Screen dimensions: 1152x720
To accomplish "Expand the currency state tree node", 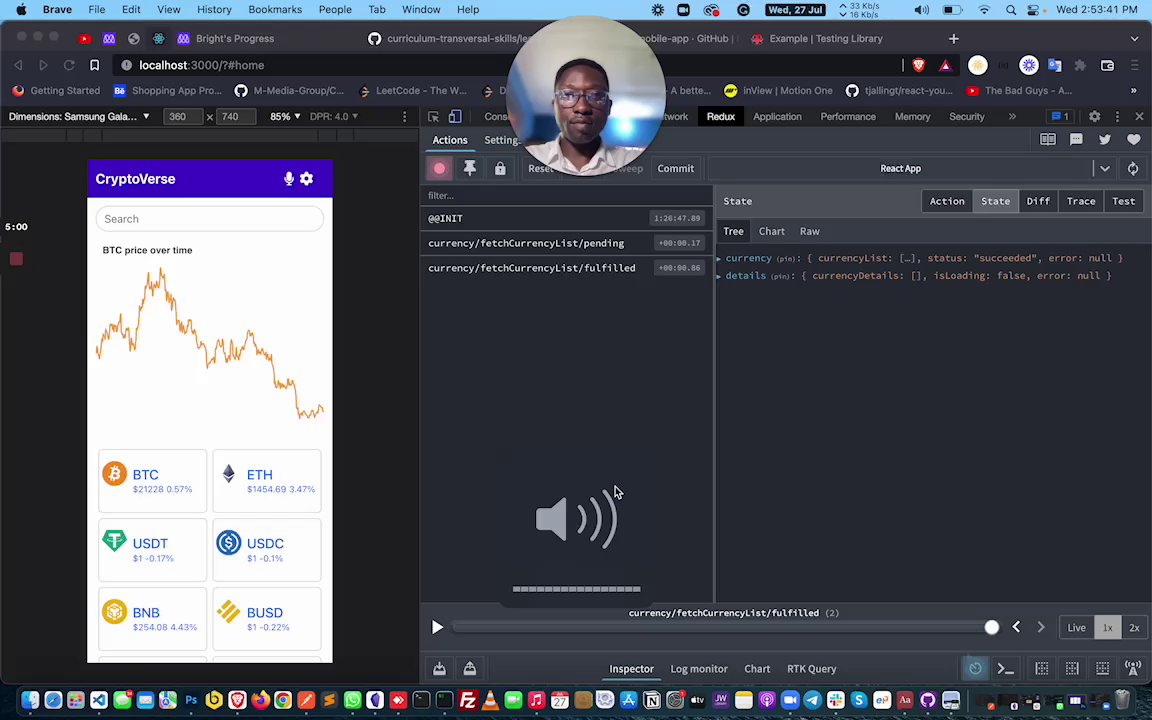I will pyautogui.click(x=719, y=259).
